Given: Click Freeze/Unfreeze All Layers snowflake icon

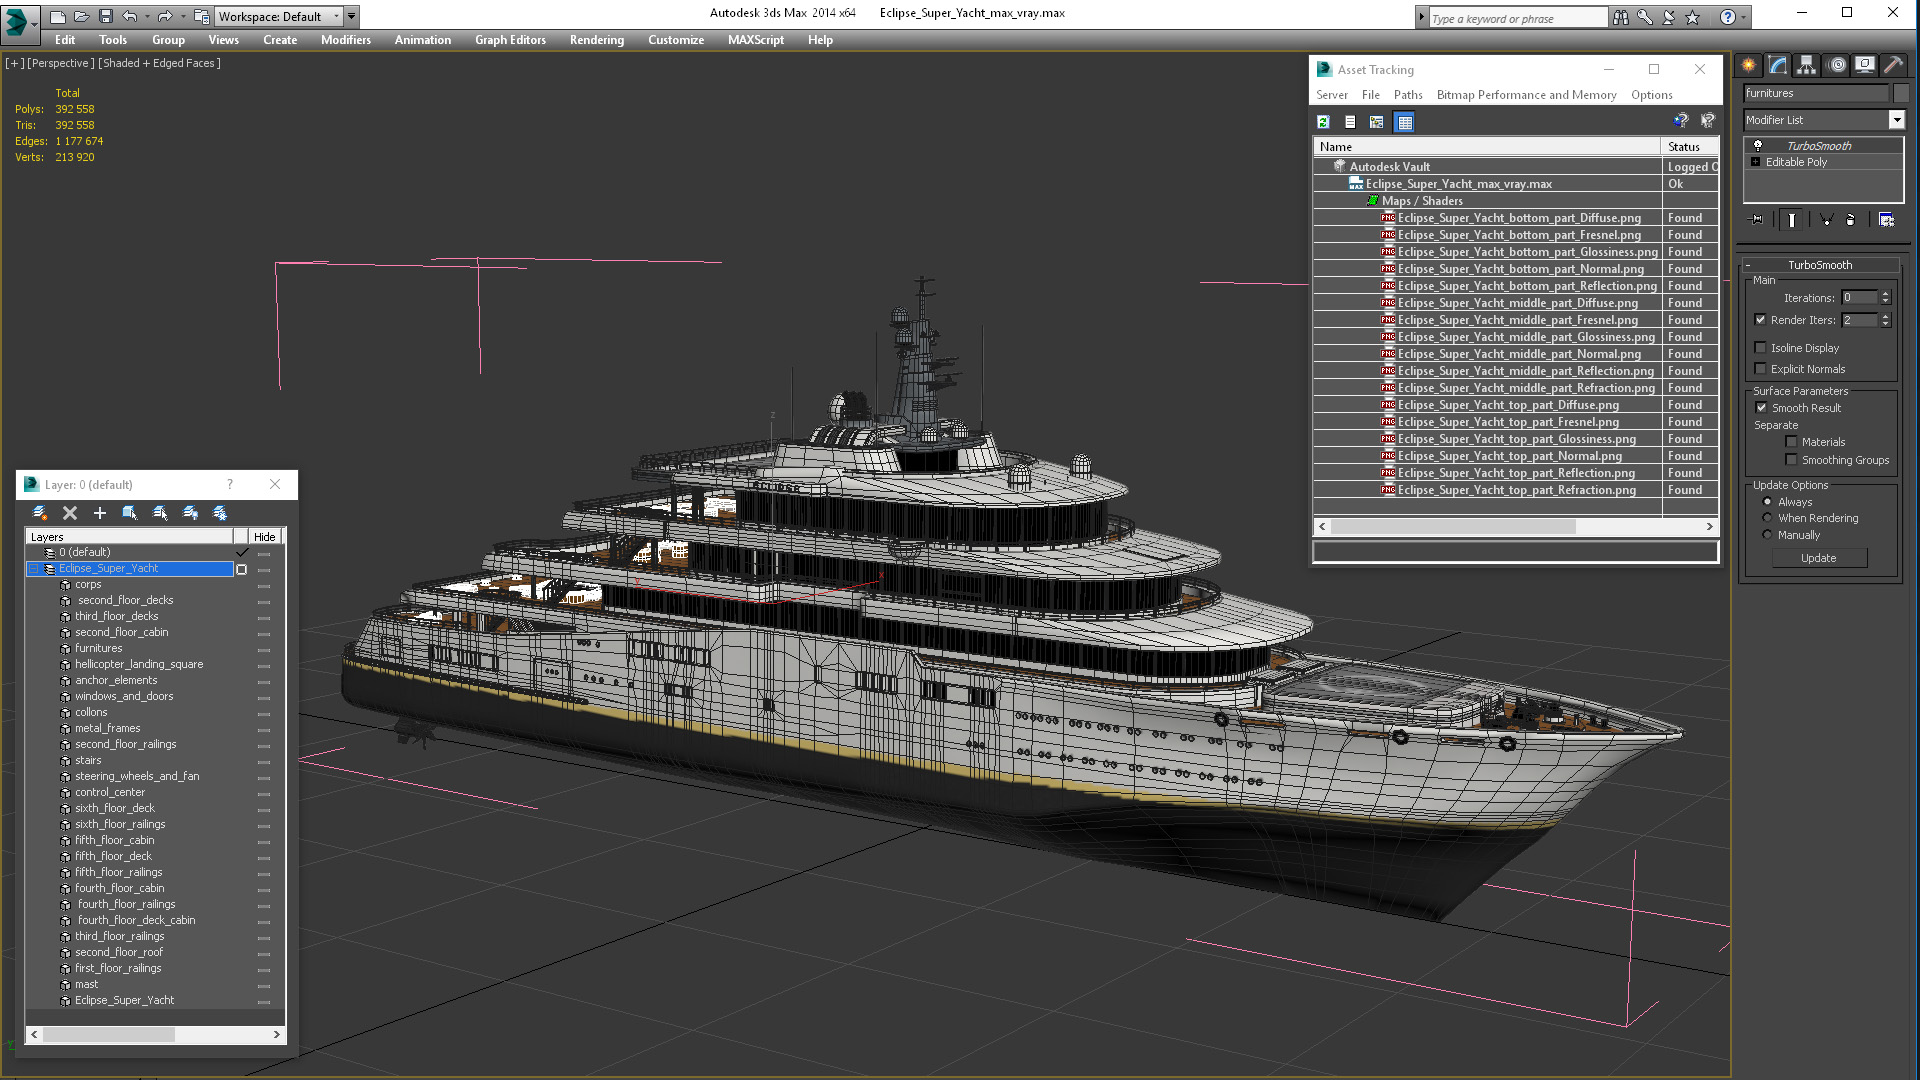Looking at the screenshot, I should point(220,513).
